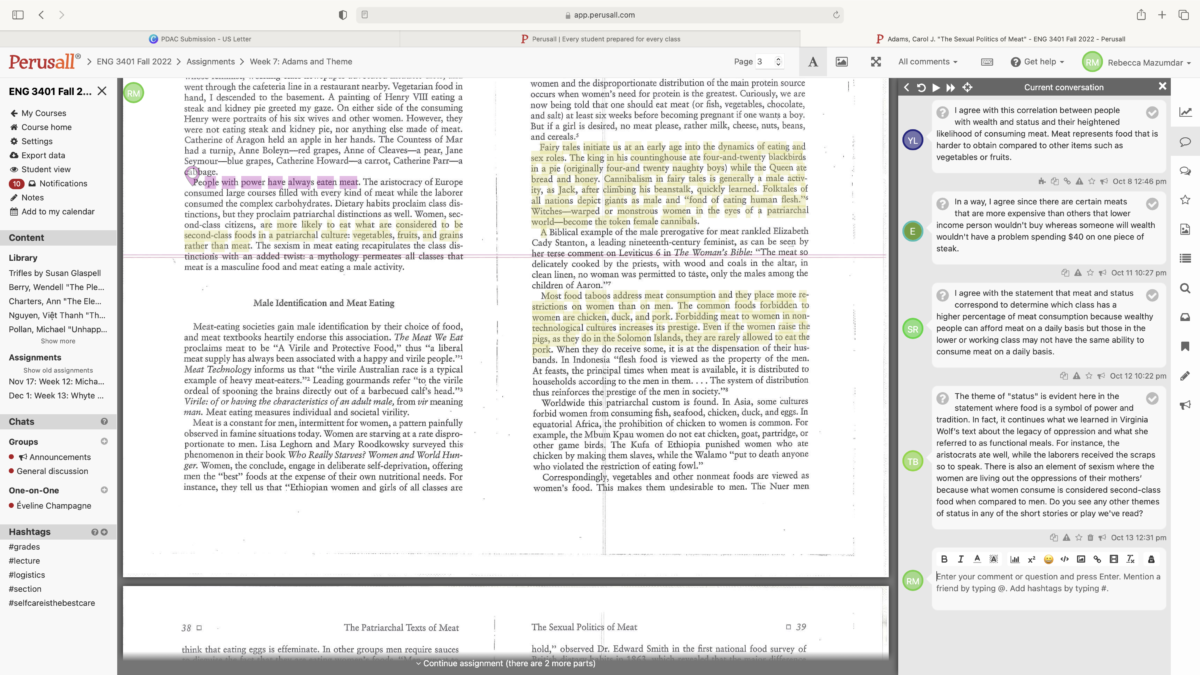
Task: Click Show old assignments
Action: point(59,370)
